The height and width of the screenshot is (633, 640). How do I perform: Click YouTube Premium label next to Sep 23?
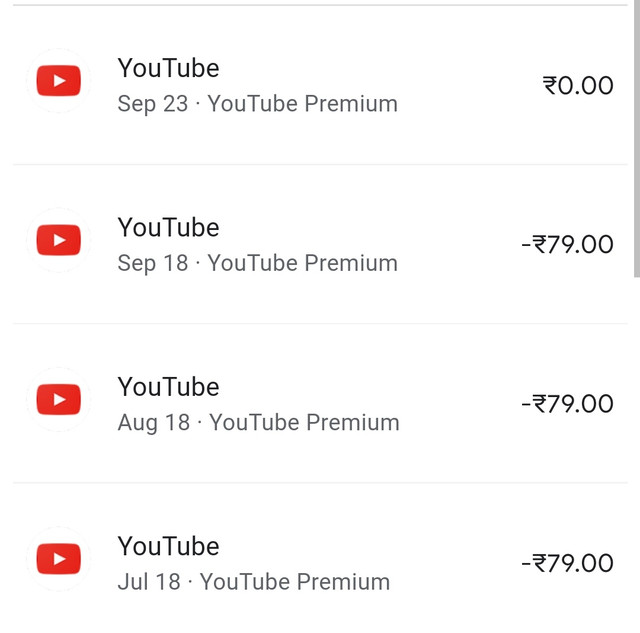tap(302, 104)
